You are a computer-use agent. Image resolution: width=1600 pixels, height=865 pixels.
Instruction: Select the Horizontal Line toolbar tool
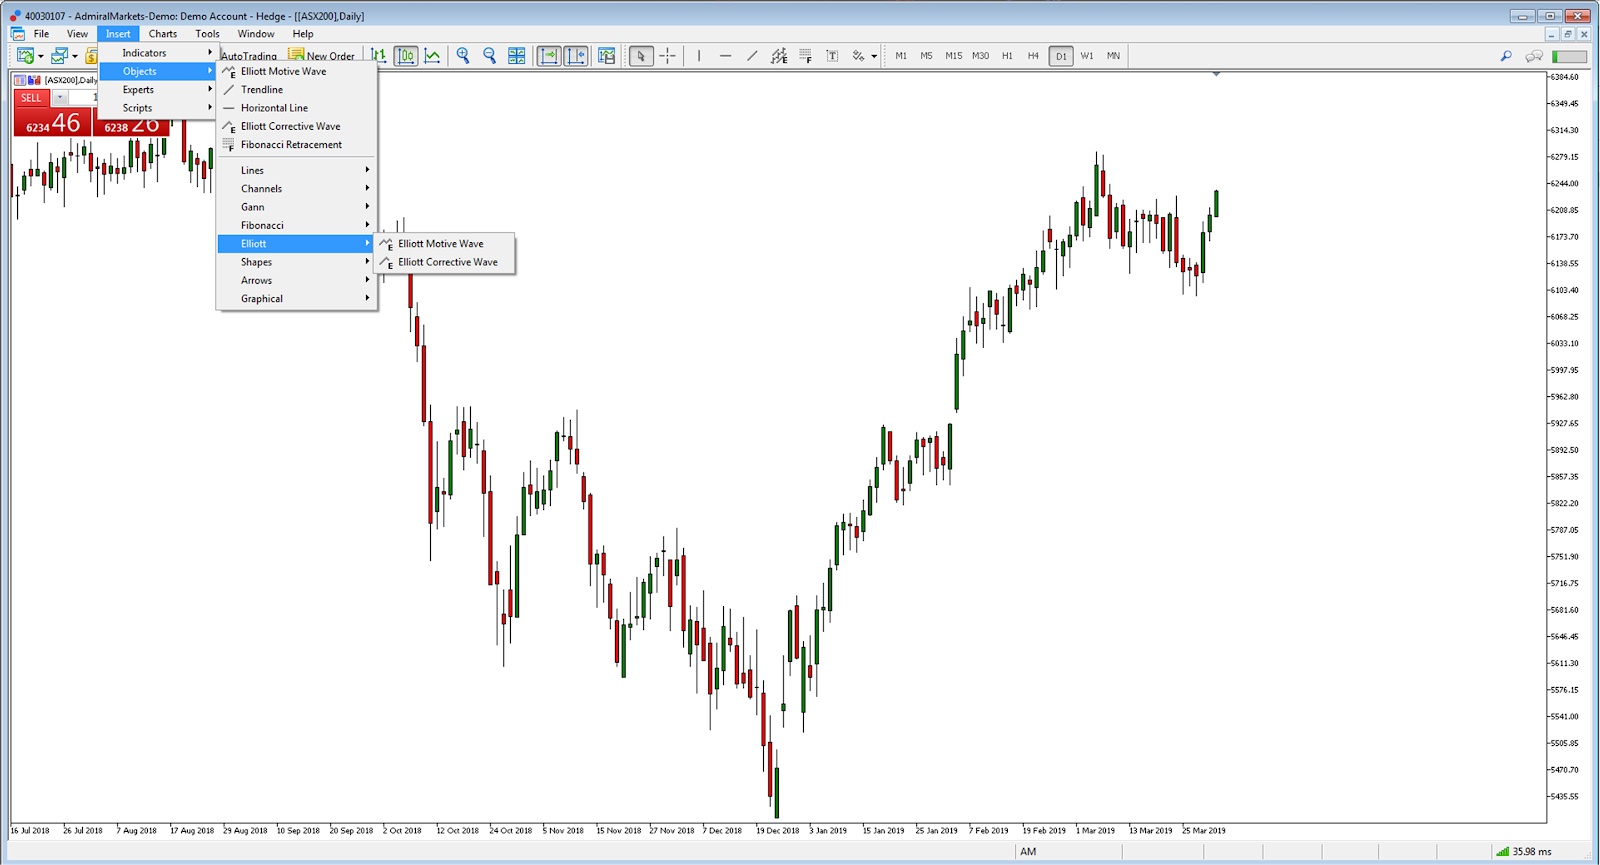725,56
